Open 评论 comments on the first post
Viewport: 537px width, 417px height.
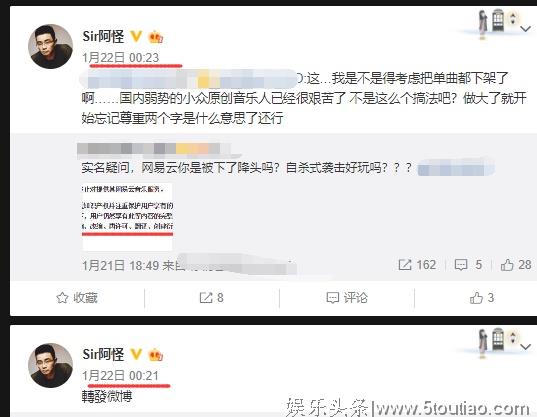click(347, 298)
